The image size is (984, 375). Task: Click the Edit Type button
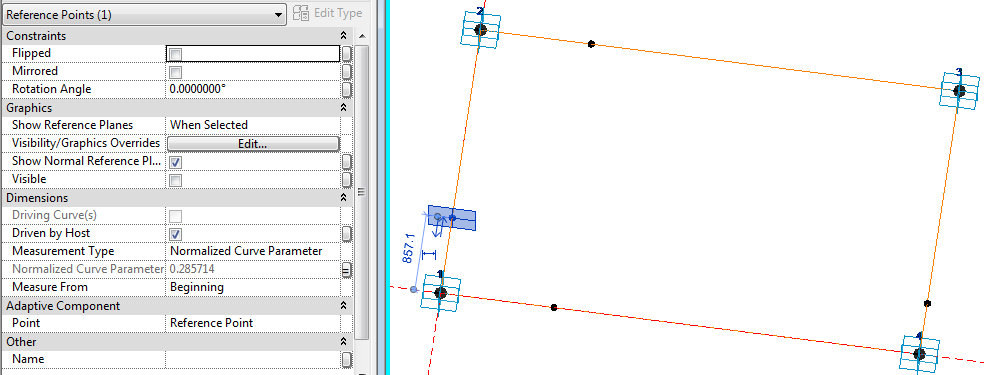[328, 13]
